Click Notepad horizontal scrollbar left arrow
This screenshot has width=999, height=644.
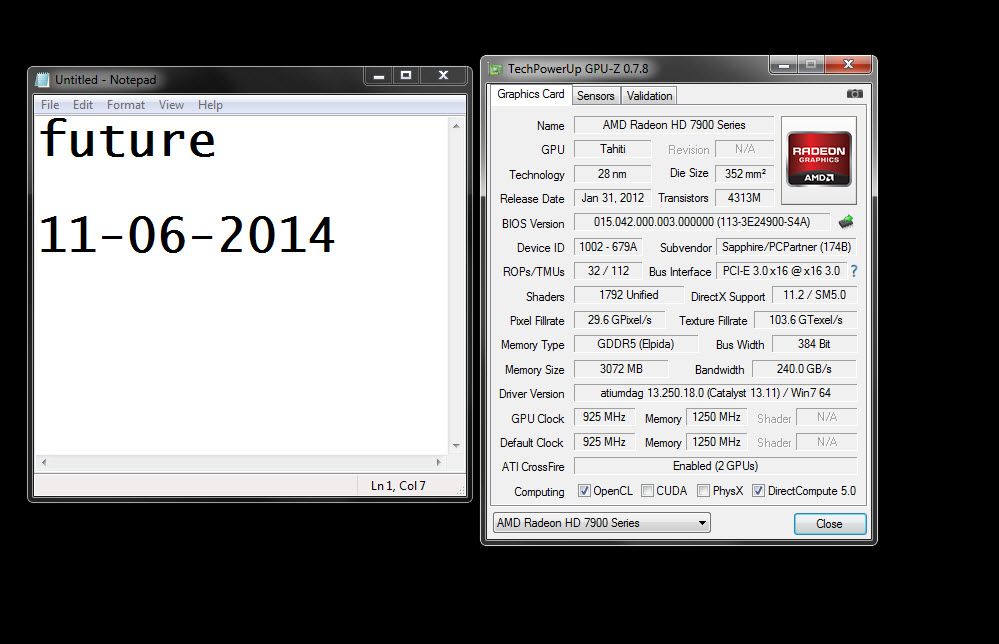(x=43, y=462)
